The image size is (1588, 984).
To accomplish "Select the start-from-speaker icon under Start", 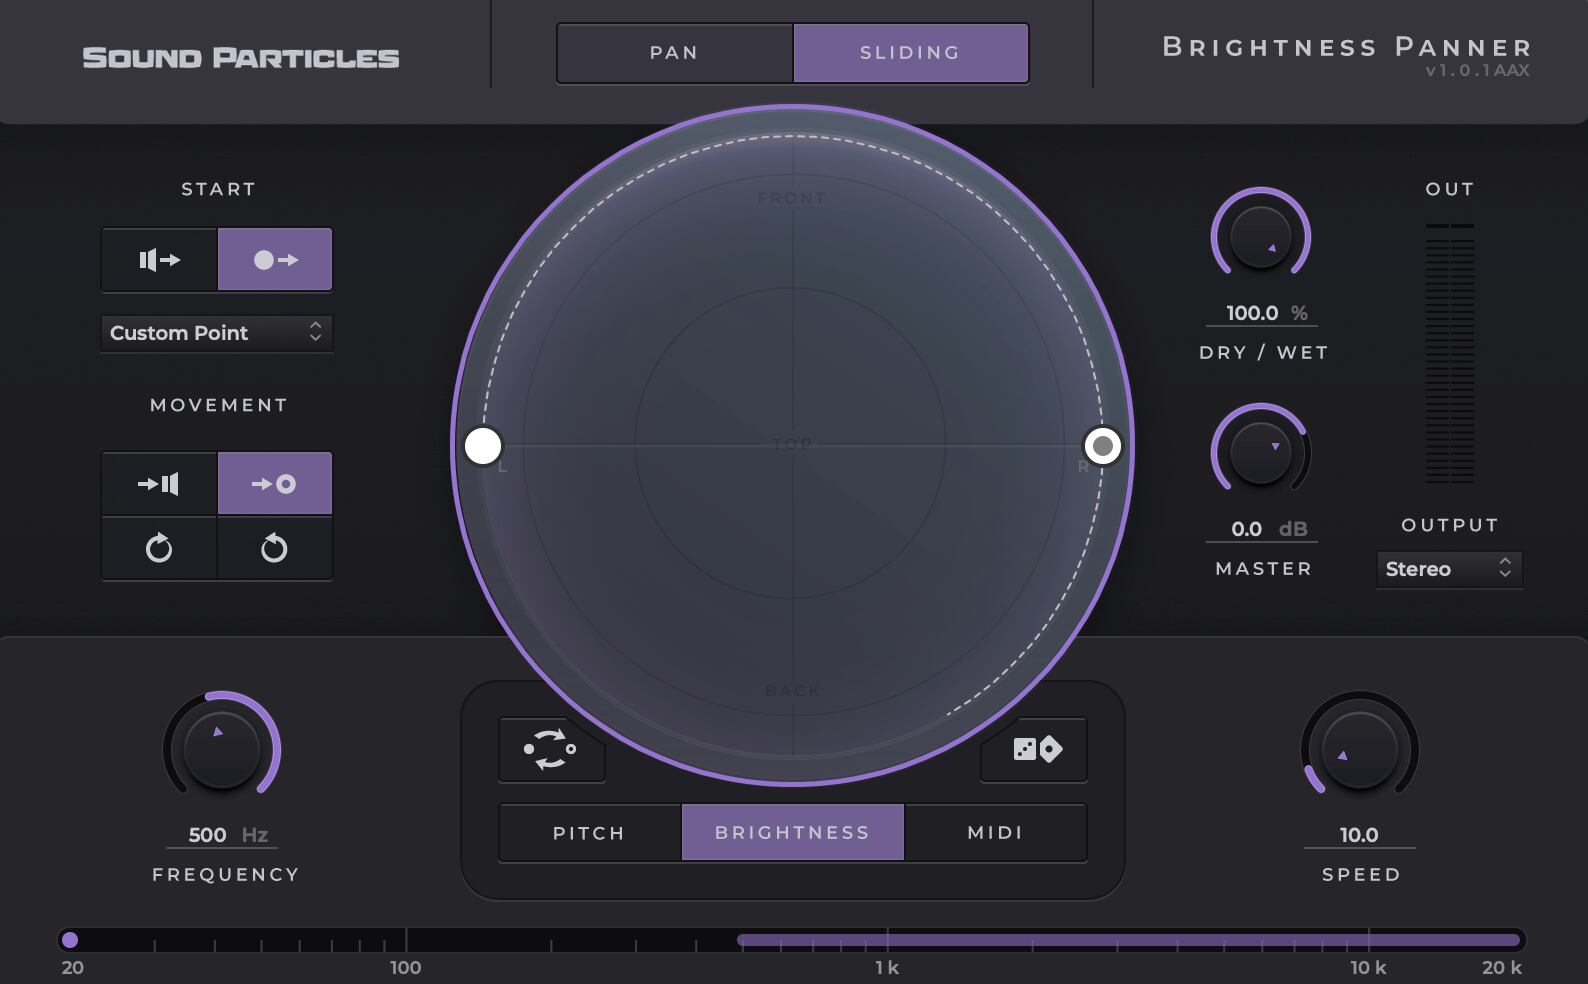I will pos(159,260).
